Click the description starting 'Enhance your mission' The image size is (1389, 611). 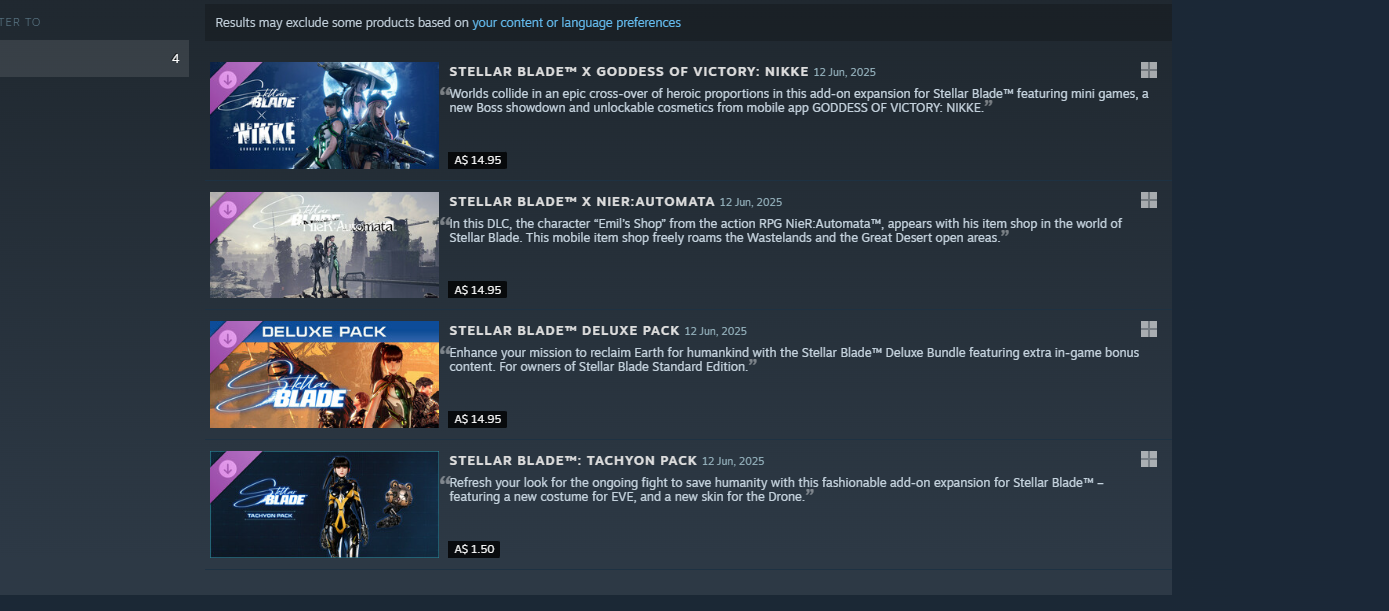[793, 359]
